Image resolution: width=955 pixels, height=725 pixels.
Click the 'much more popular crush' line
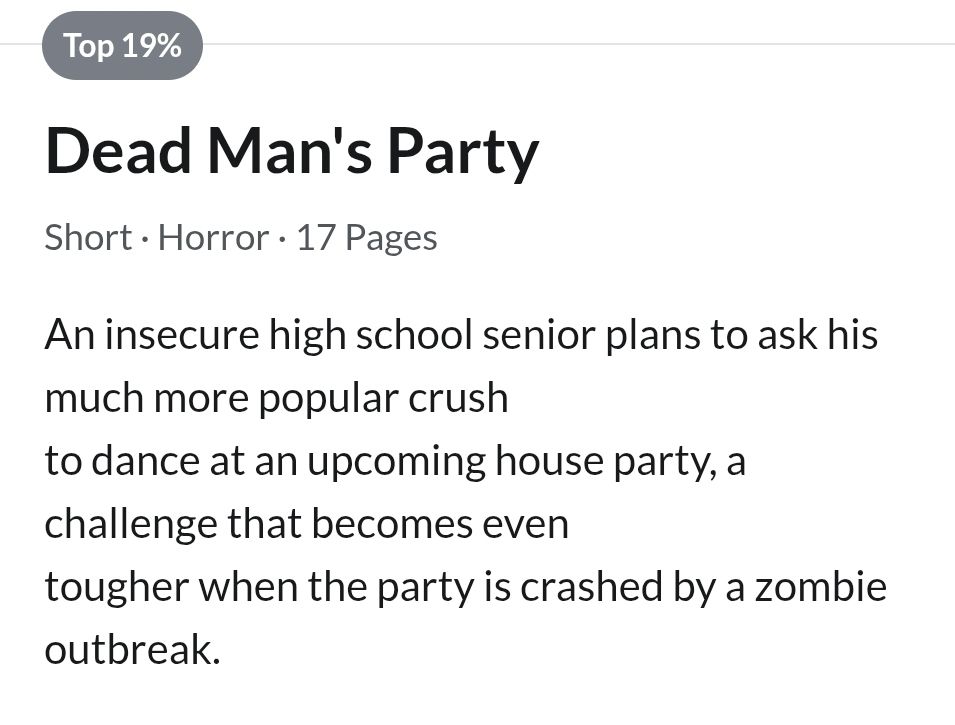click(276, 397)
